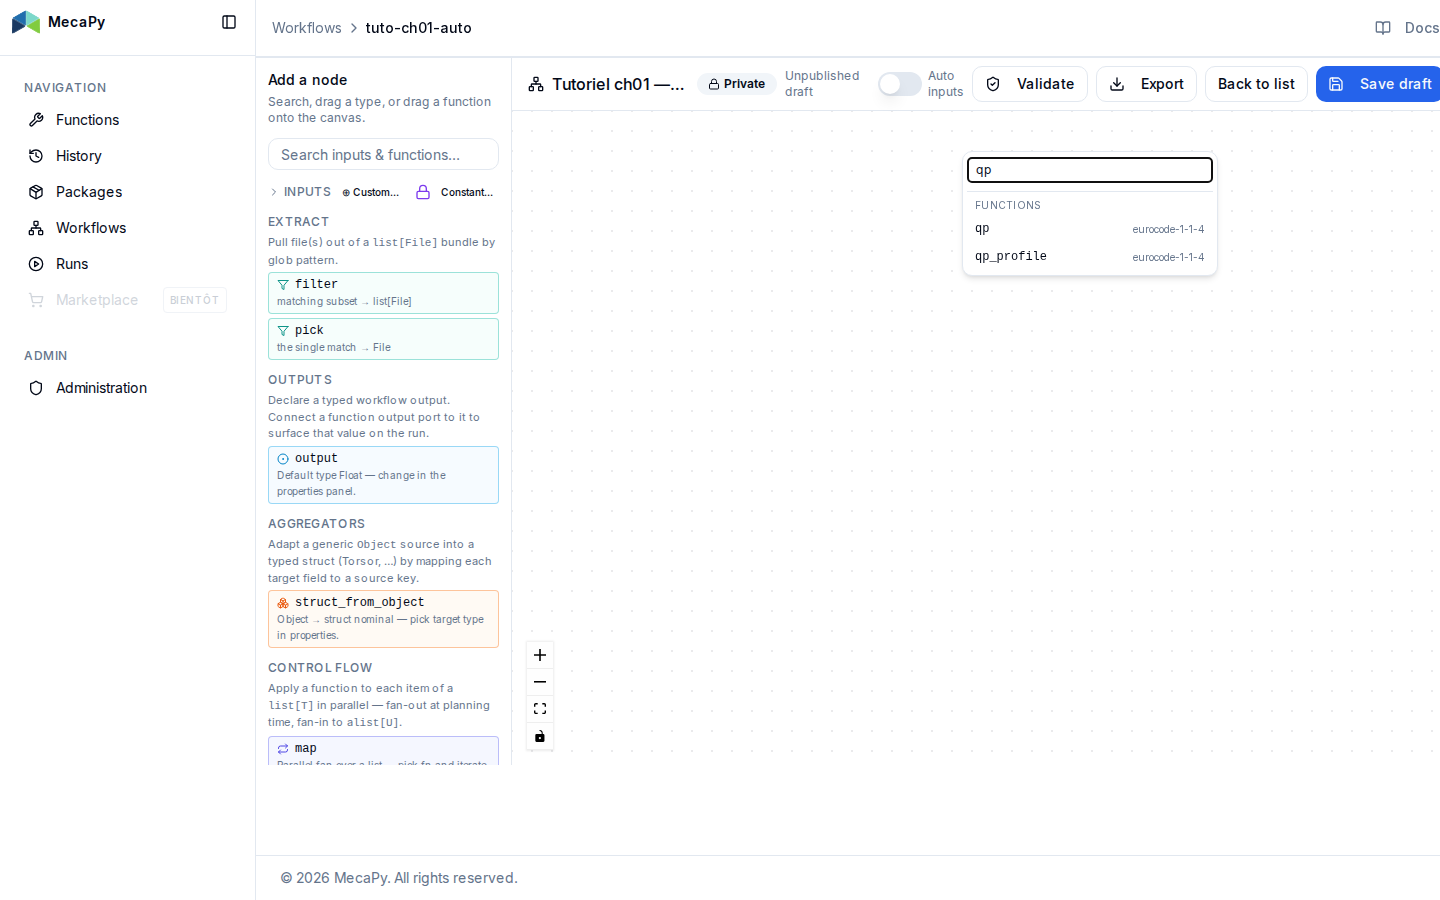This screenshot has height=900, width=1440.
Task: Select the map control flow card
Action: point(383,752)
